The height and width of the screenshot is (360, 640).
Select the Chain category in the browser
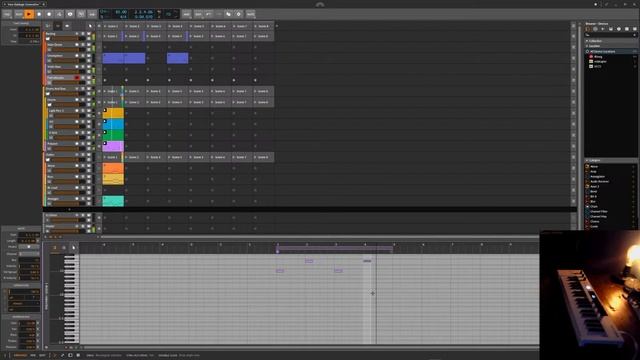coord(594,207)
